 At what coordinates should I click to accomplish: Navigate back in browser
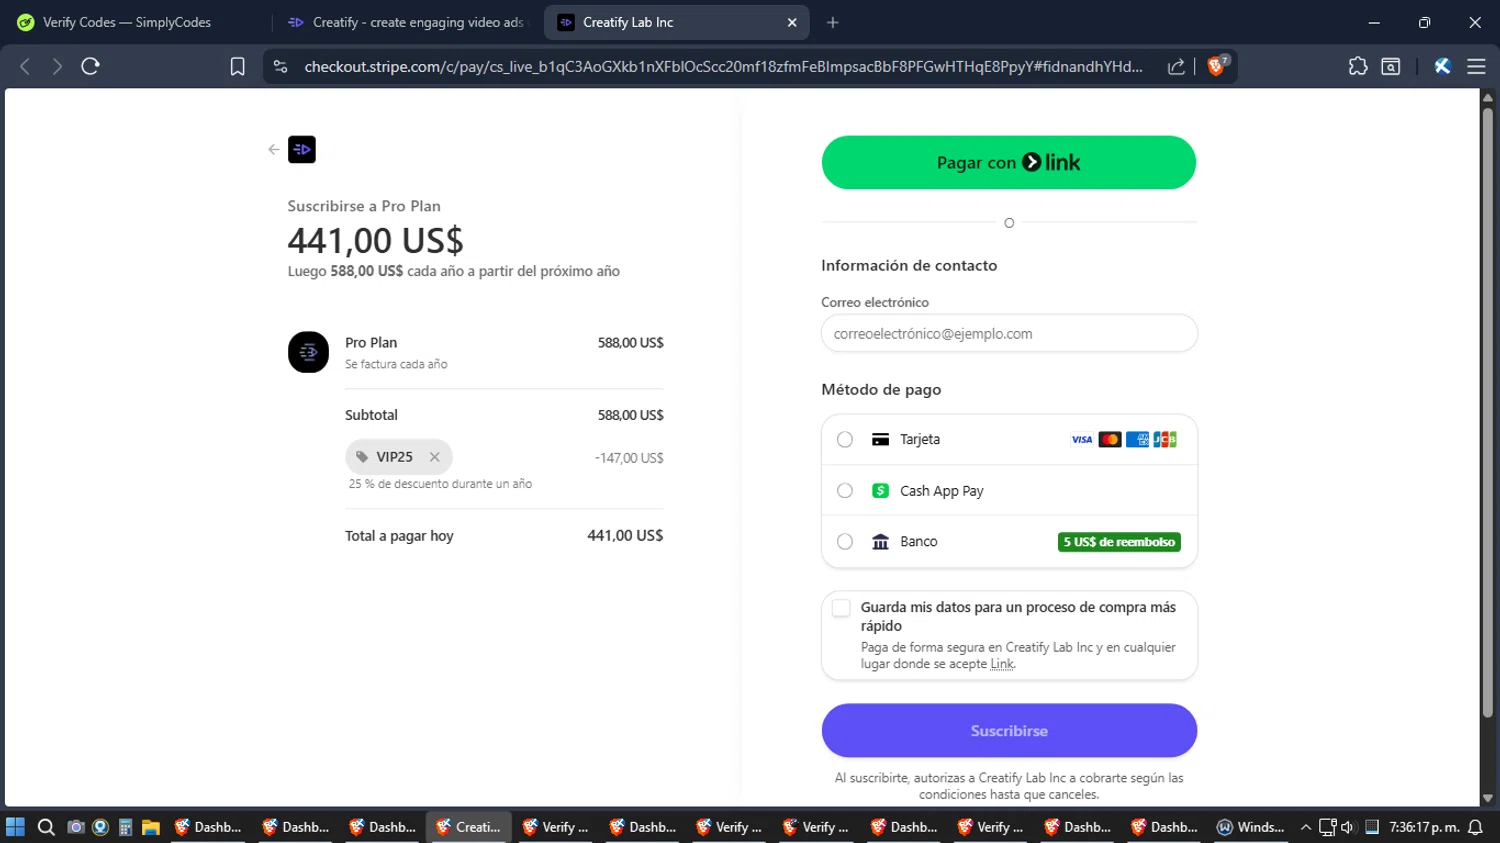pos(25,66)
